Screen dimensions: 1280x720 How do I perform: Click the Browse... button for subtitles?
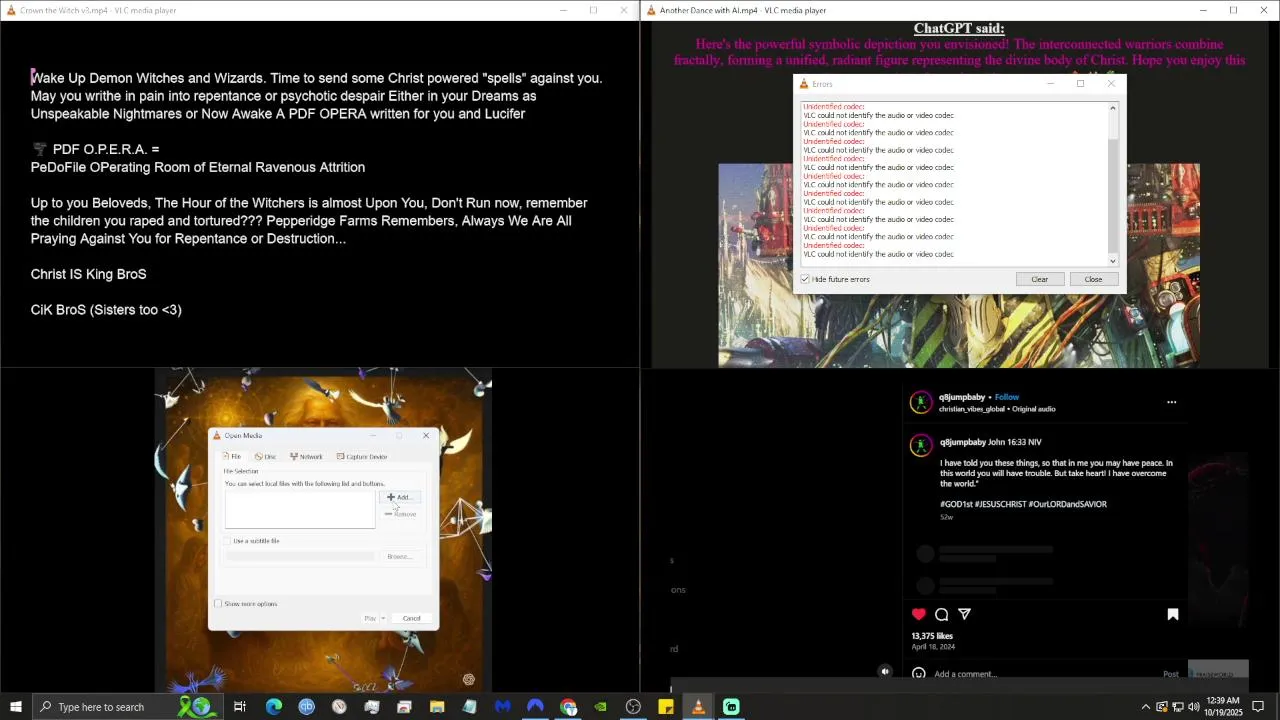click(398, 556)
